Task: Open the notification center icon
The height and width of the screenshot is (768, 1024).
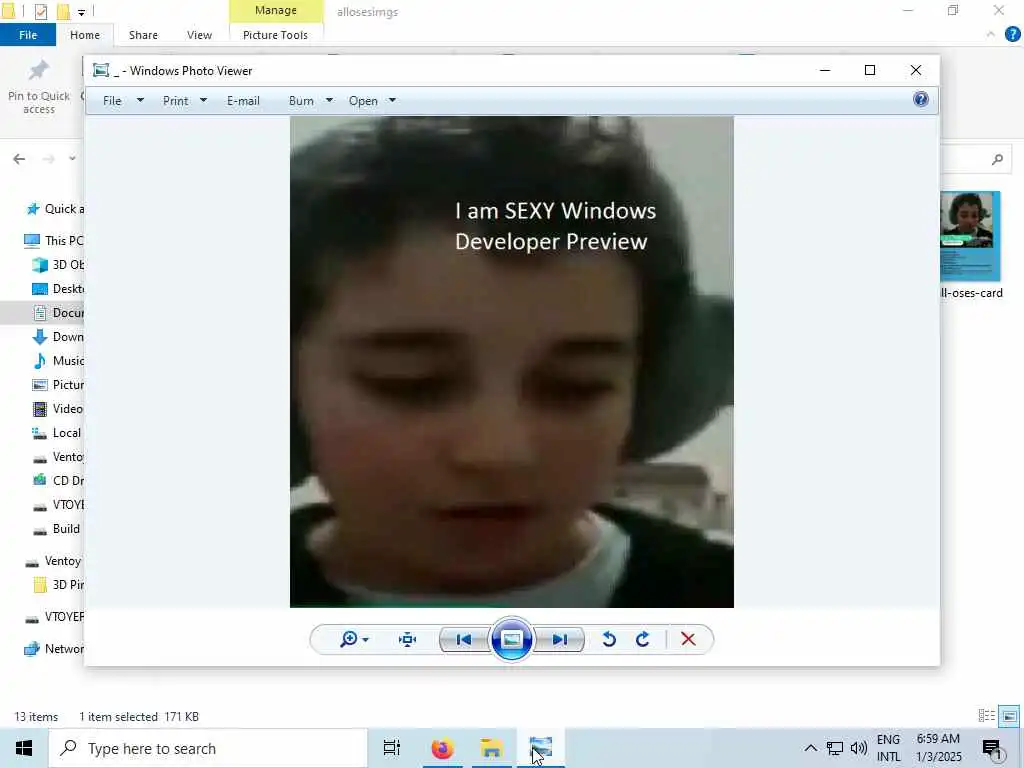Action: 993,749
